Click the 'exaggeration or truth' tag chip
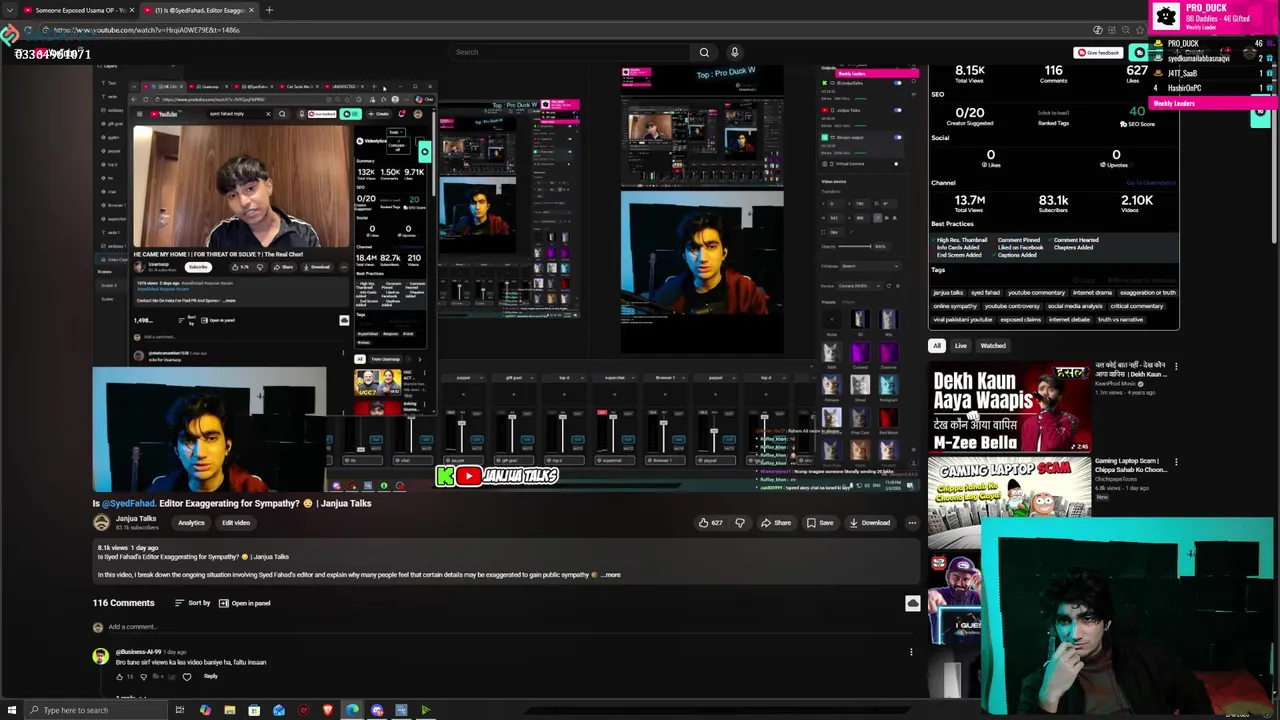The height and width of the screenshot is (720, 1280). pyautogui.click(x=1147, y=293)
